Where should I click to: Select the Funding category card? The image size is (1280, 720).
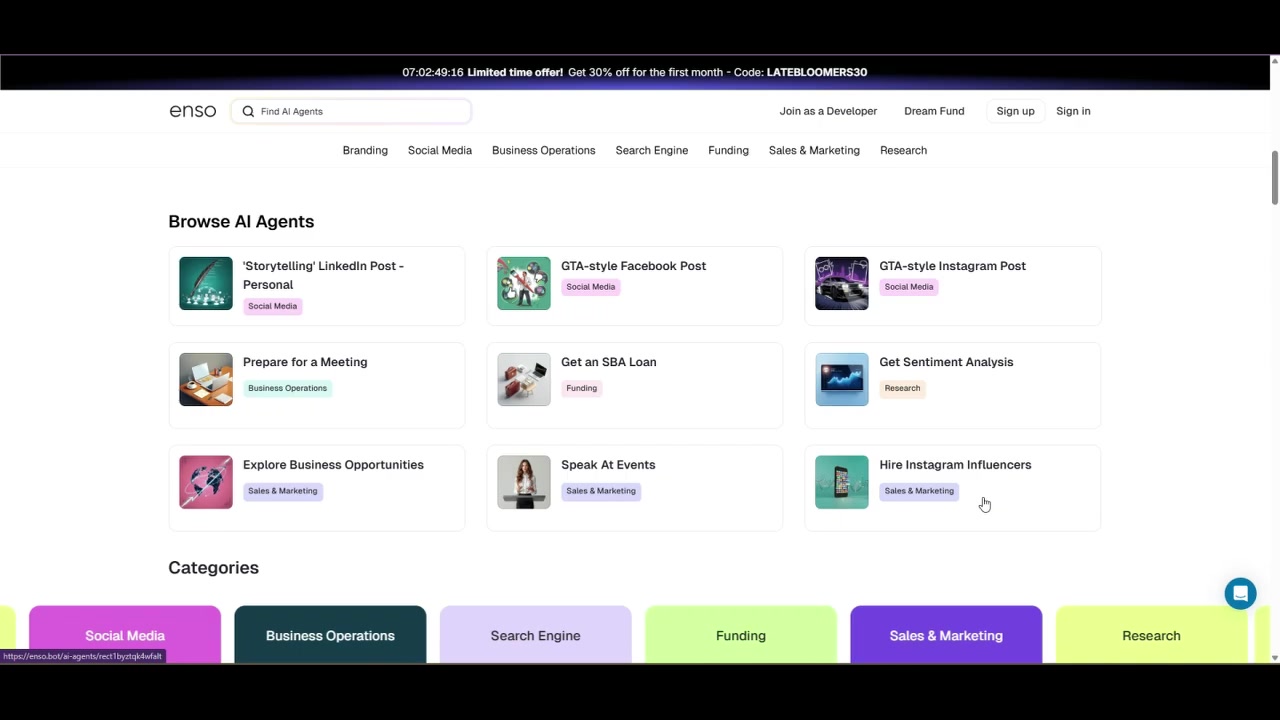coord(741,635)
